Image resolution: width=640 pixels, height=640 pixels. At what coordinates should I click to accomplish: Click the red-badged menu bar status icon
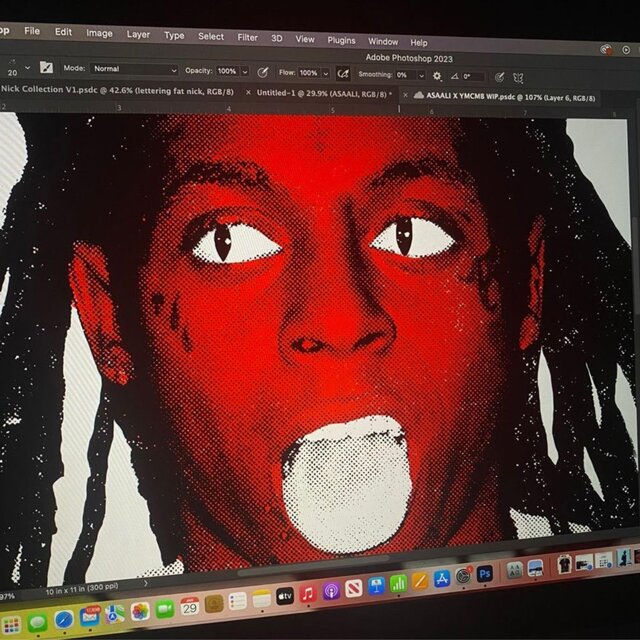click(606, 49)
